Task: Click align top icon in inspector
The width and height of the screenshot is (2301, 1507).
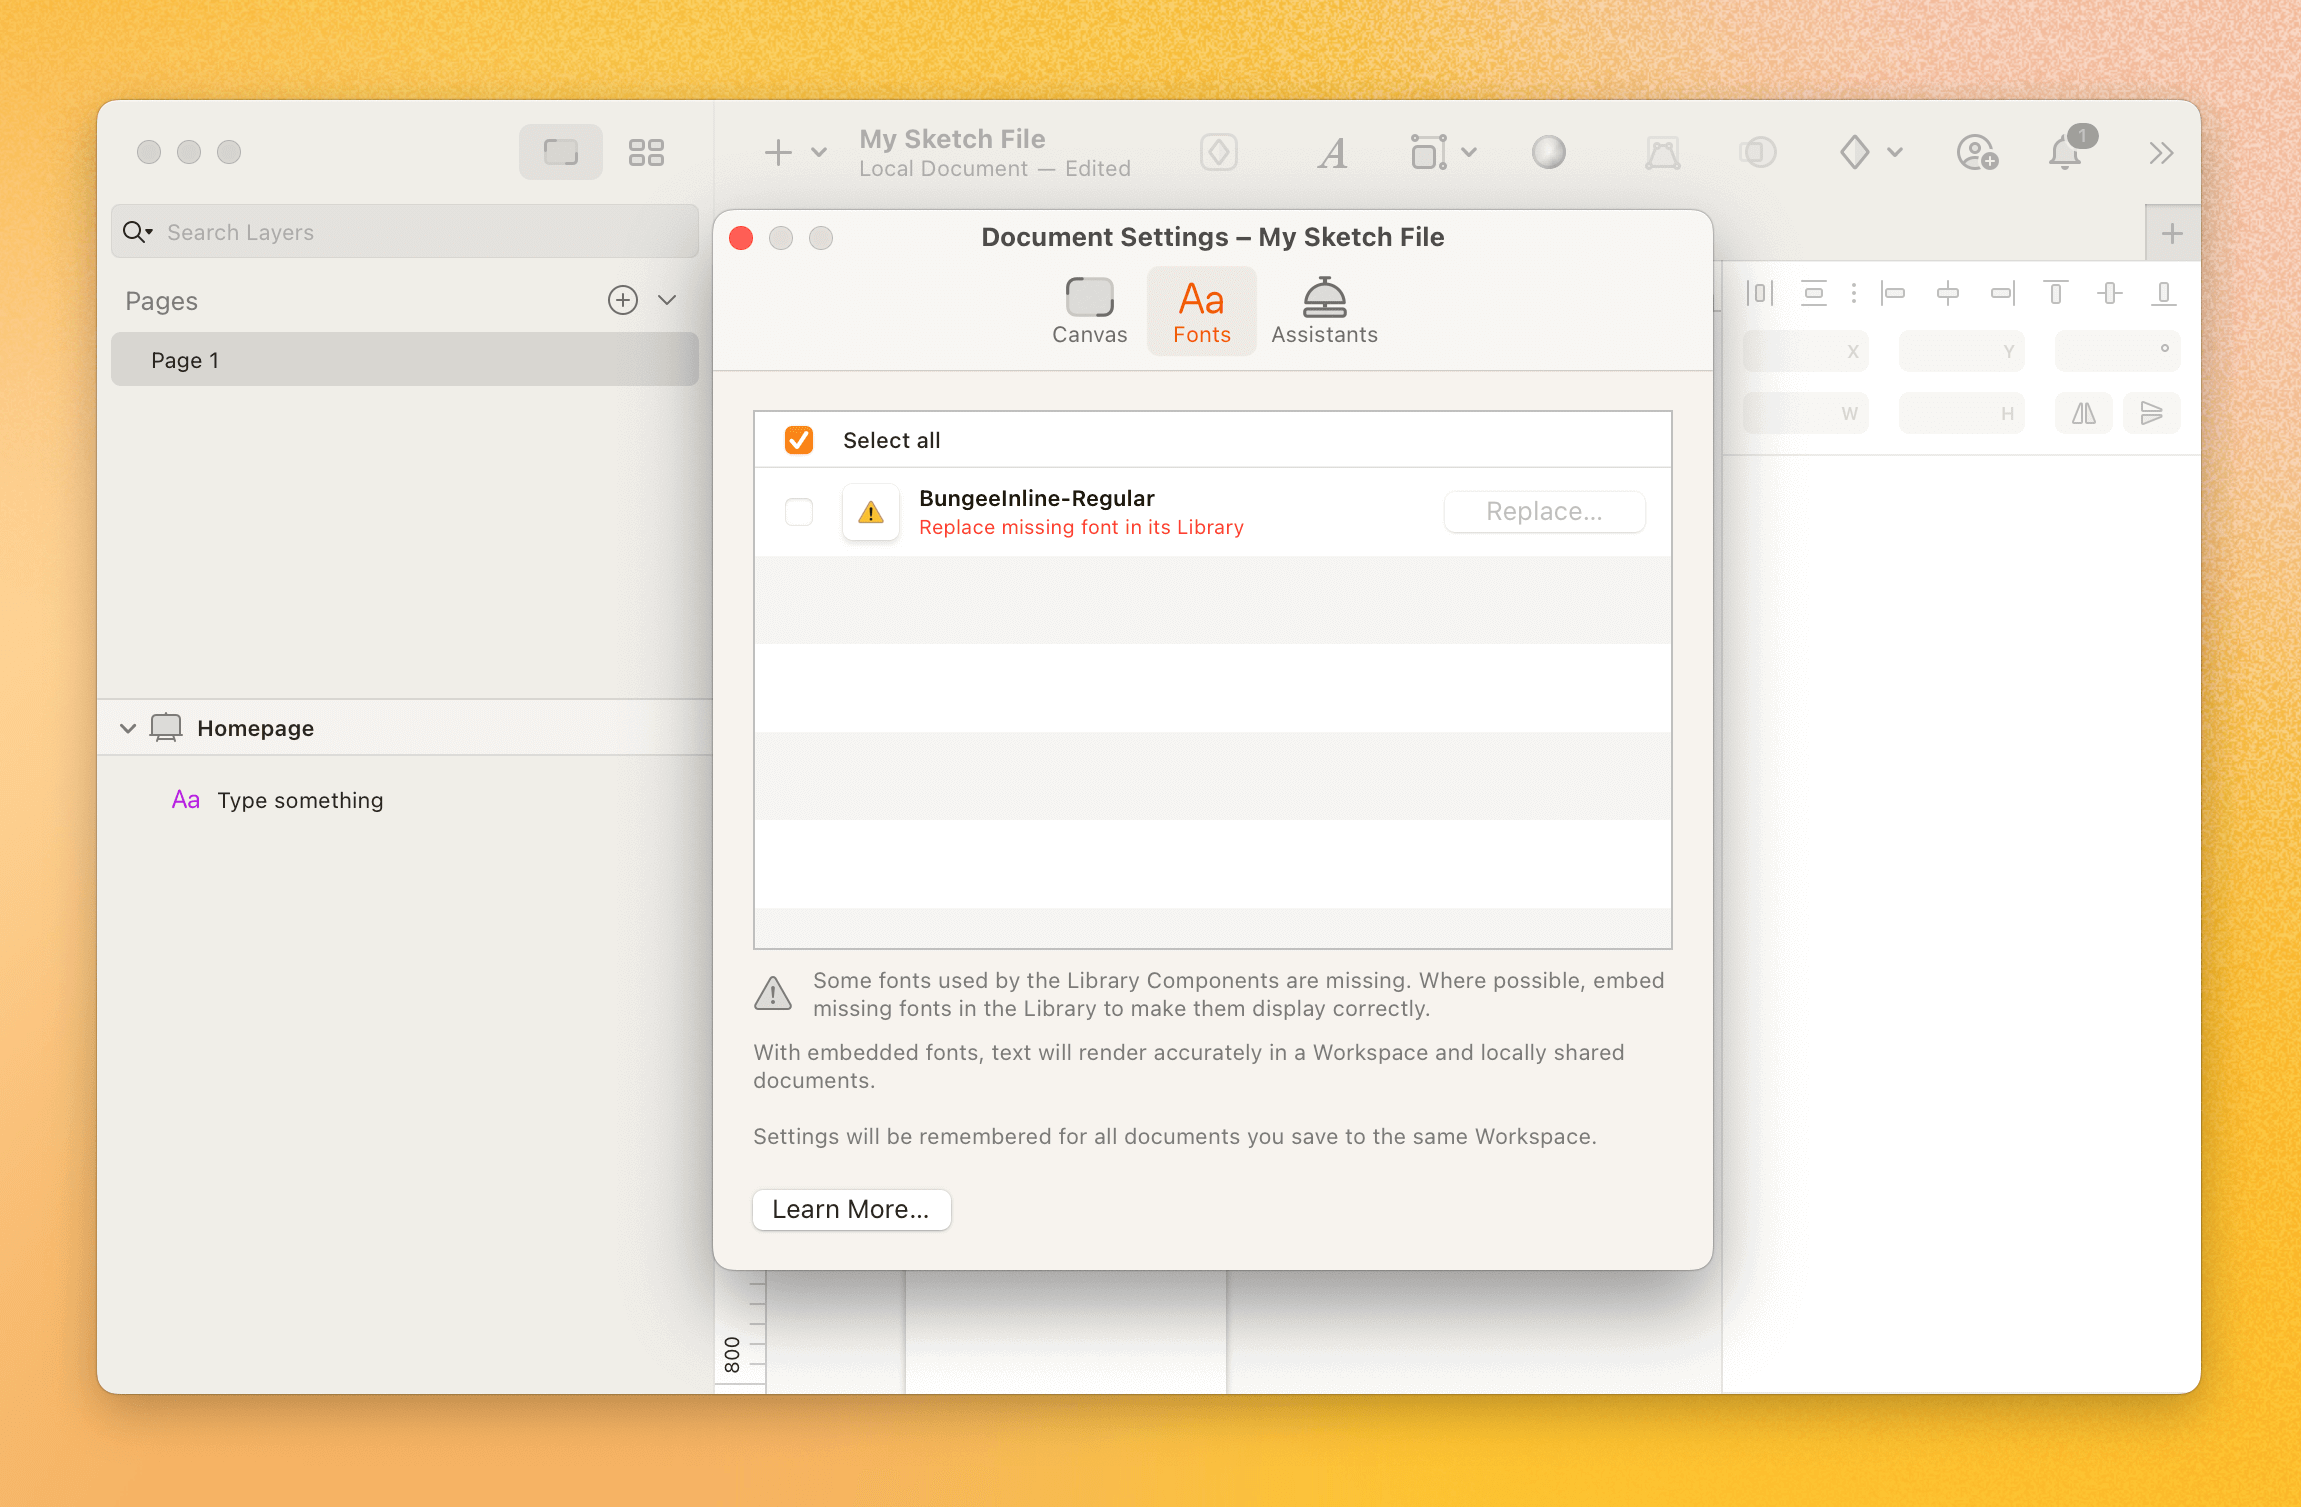Action: (x=2055, y=293)
